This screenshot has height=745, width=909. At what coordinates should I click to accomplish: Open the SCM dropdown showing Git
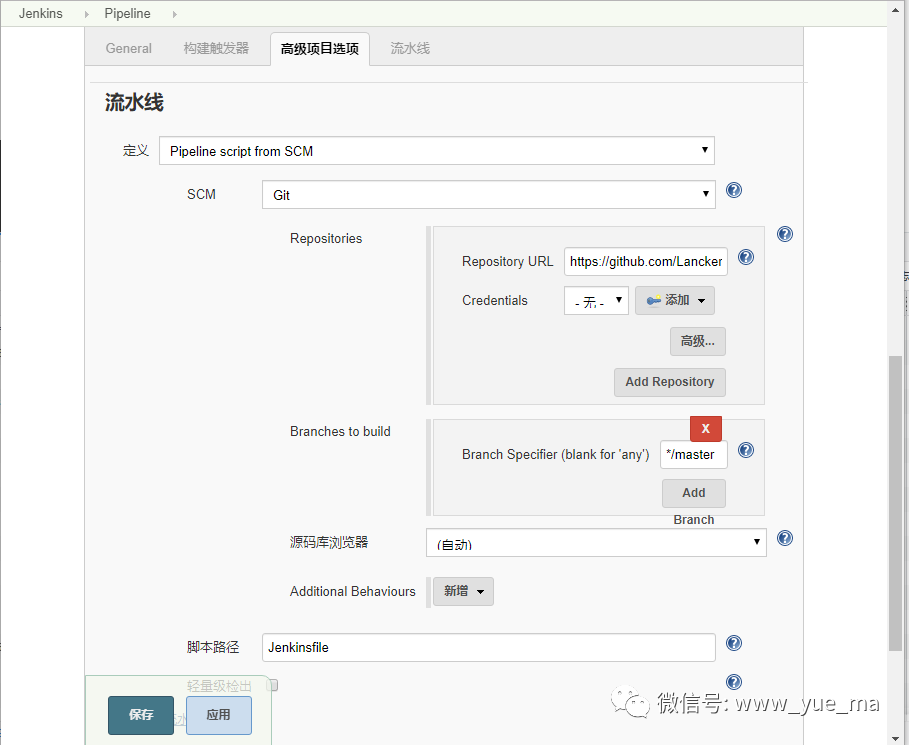click(488, 194)
